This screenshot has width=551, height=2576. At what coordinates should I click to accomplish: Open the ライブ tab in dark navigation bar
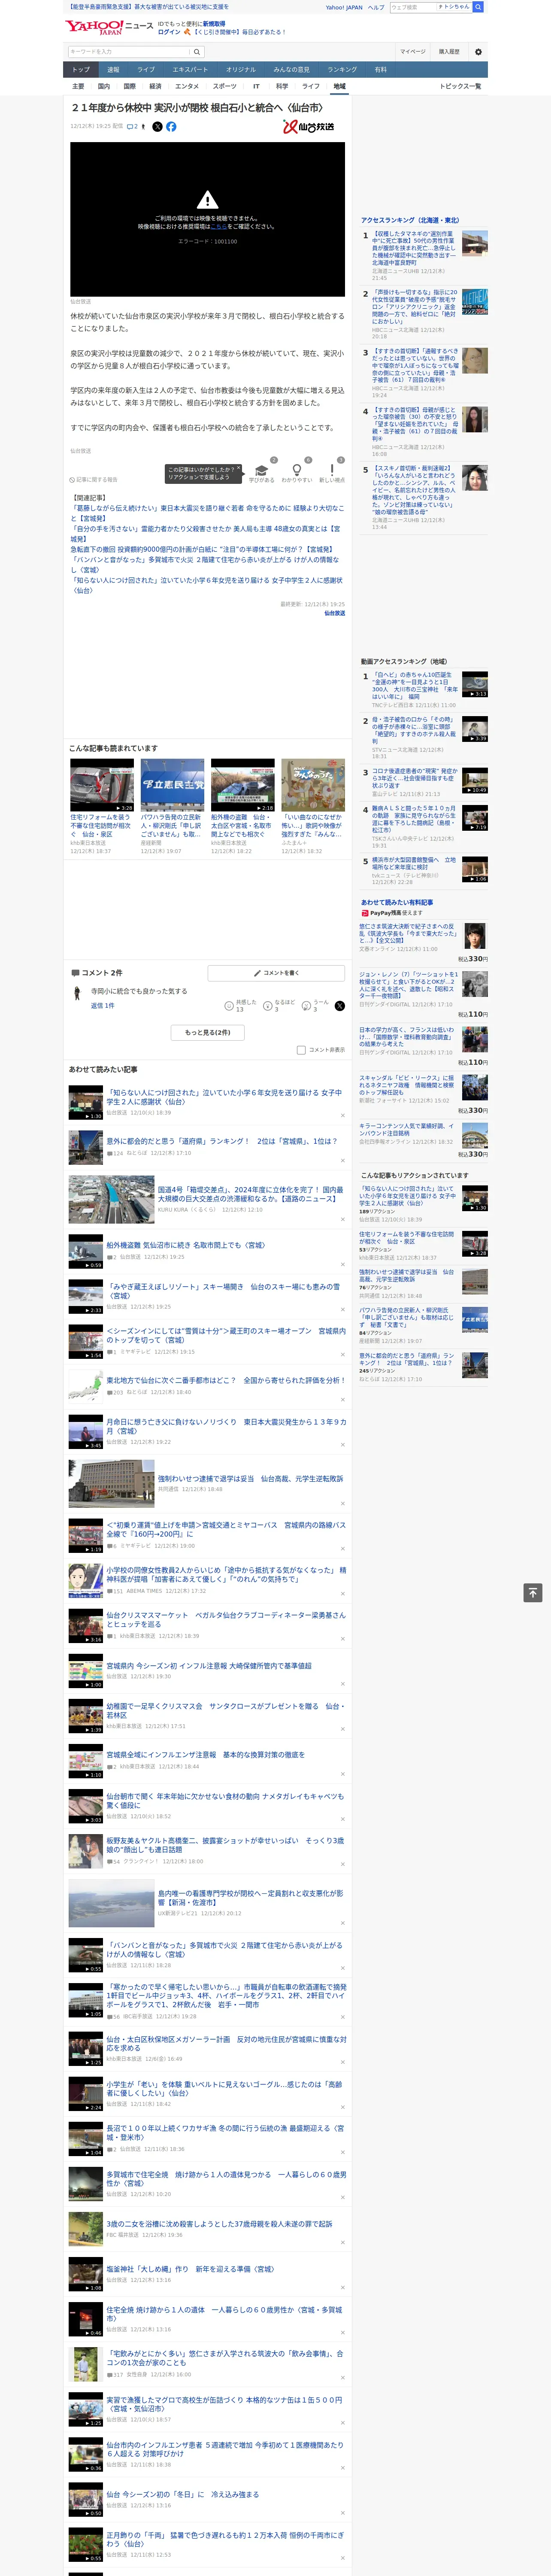click(146, 70)
